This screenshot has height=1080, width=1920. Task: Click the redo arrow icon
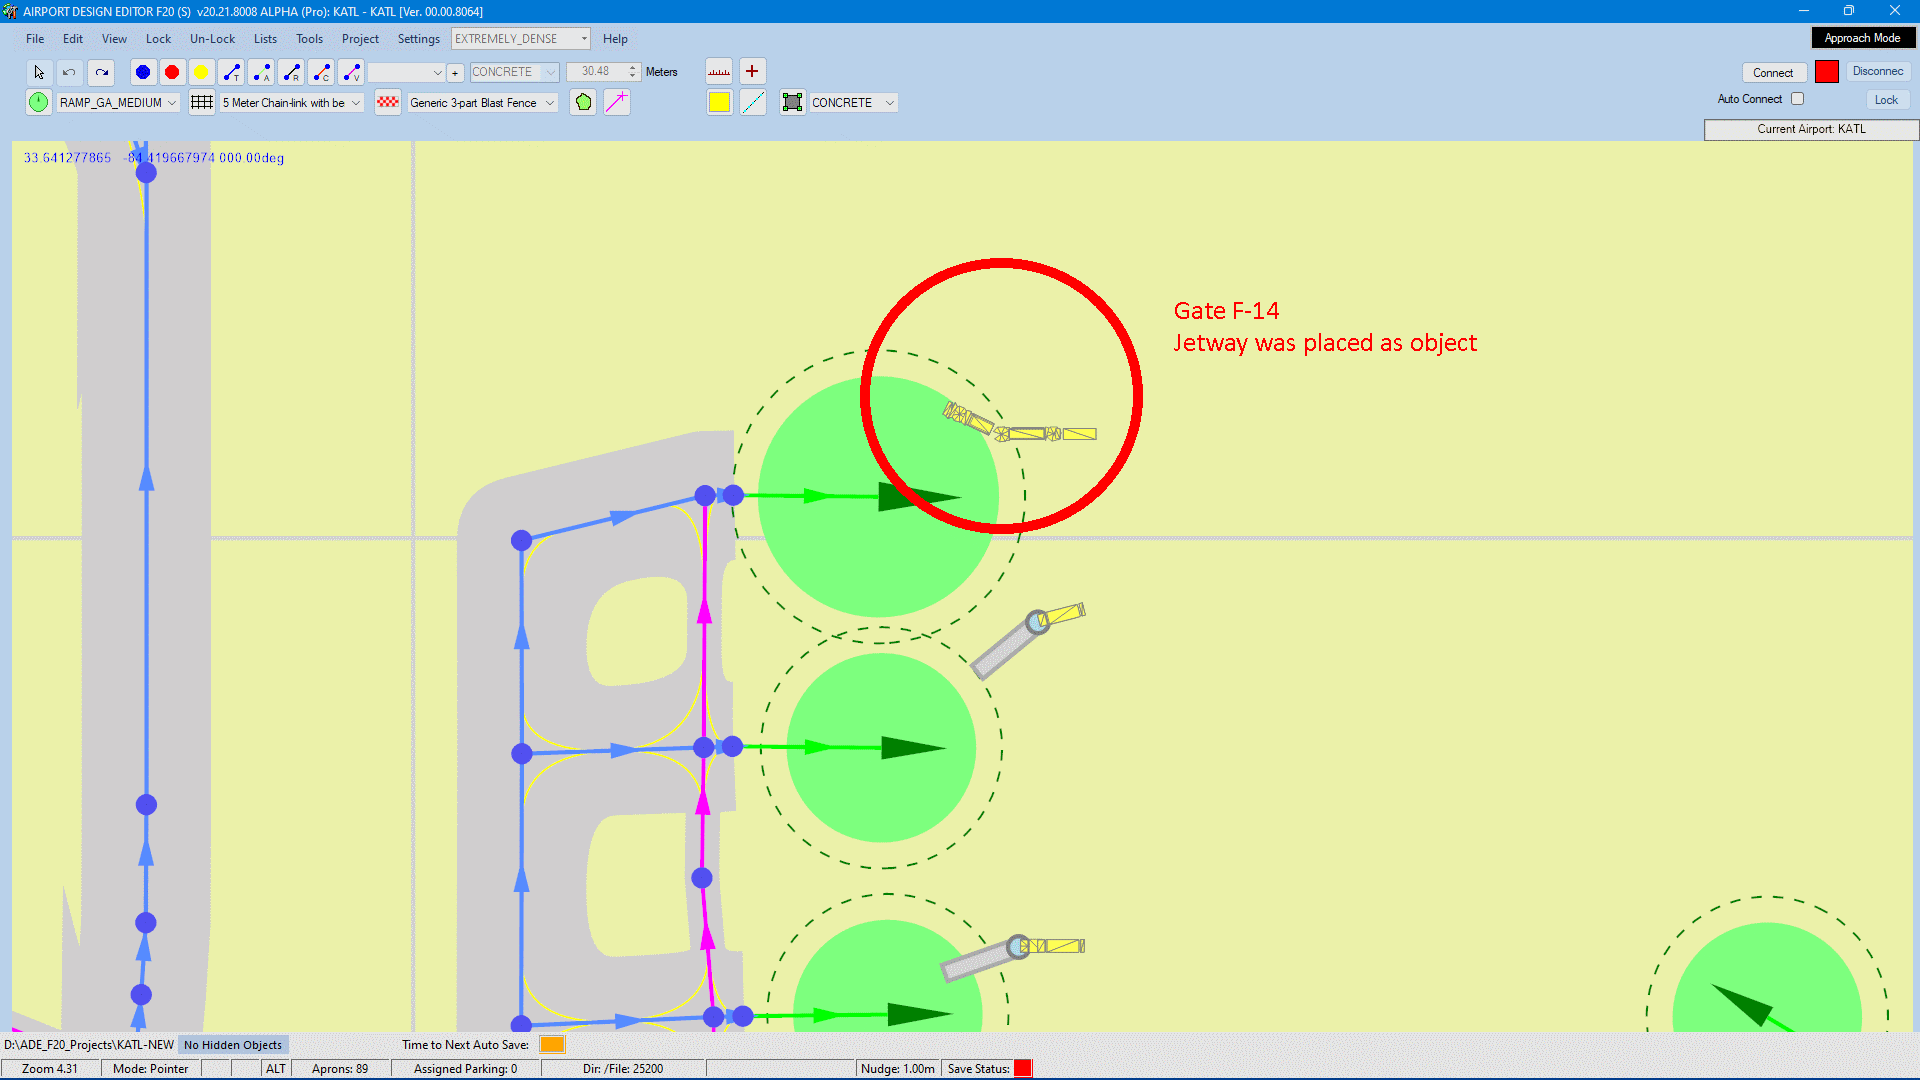click(x=101, y=72)
